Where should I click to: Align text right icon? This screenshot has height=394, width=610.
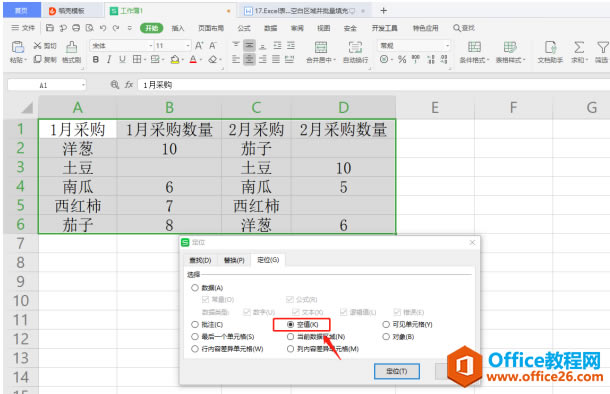263,60
